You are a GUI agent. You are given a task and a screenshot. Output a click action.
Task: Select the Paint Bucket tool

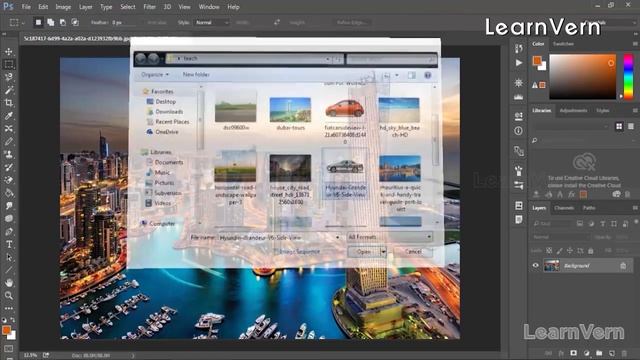(9, 193)
